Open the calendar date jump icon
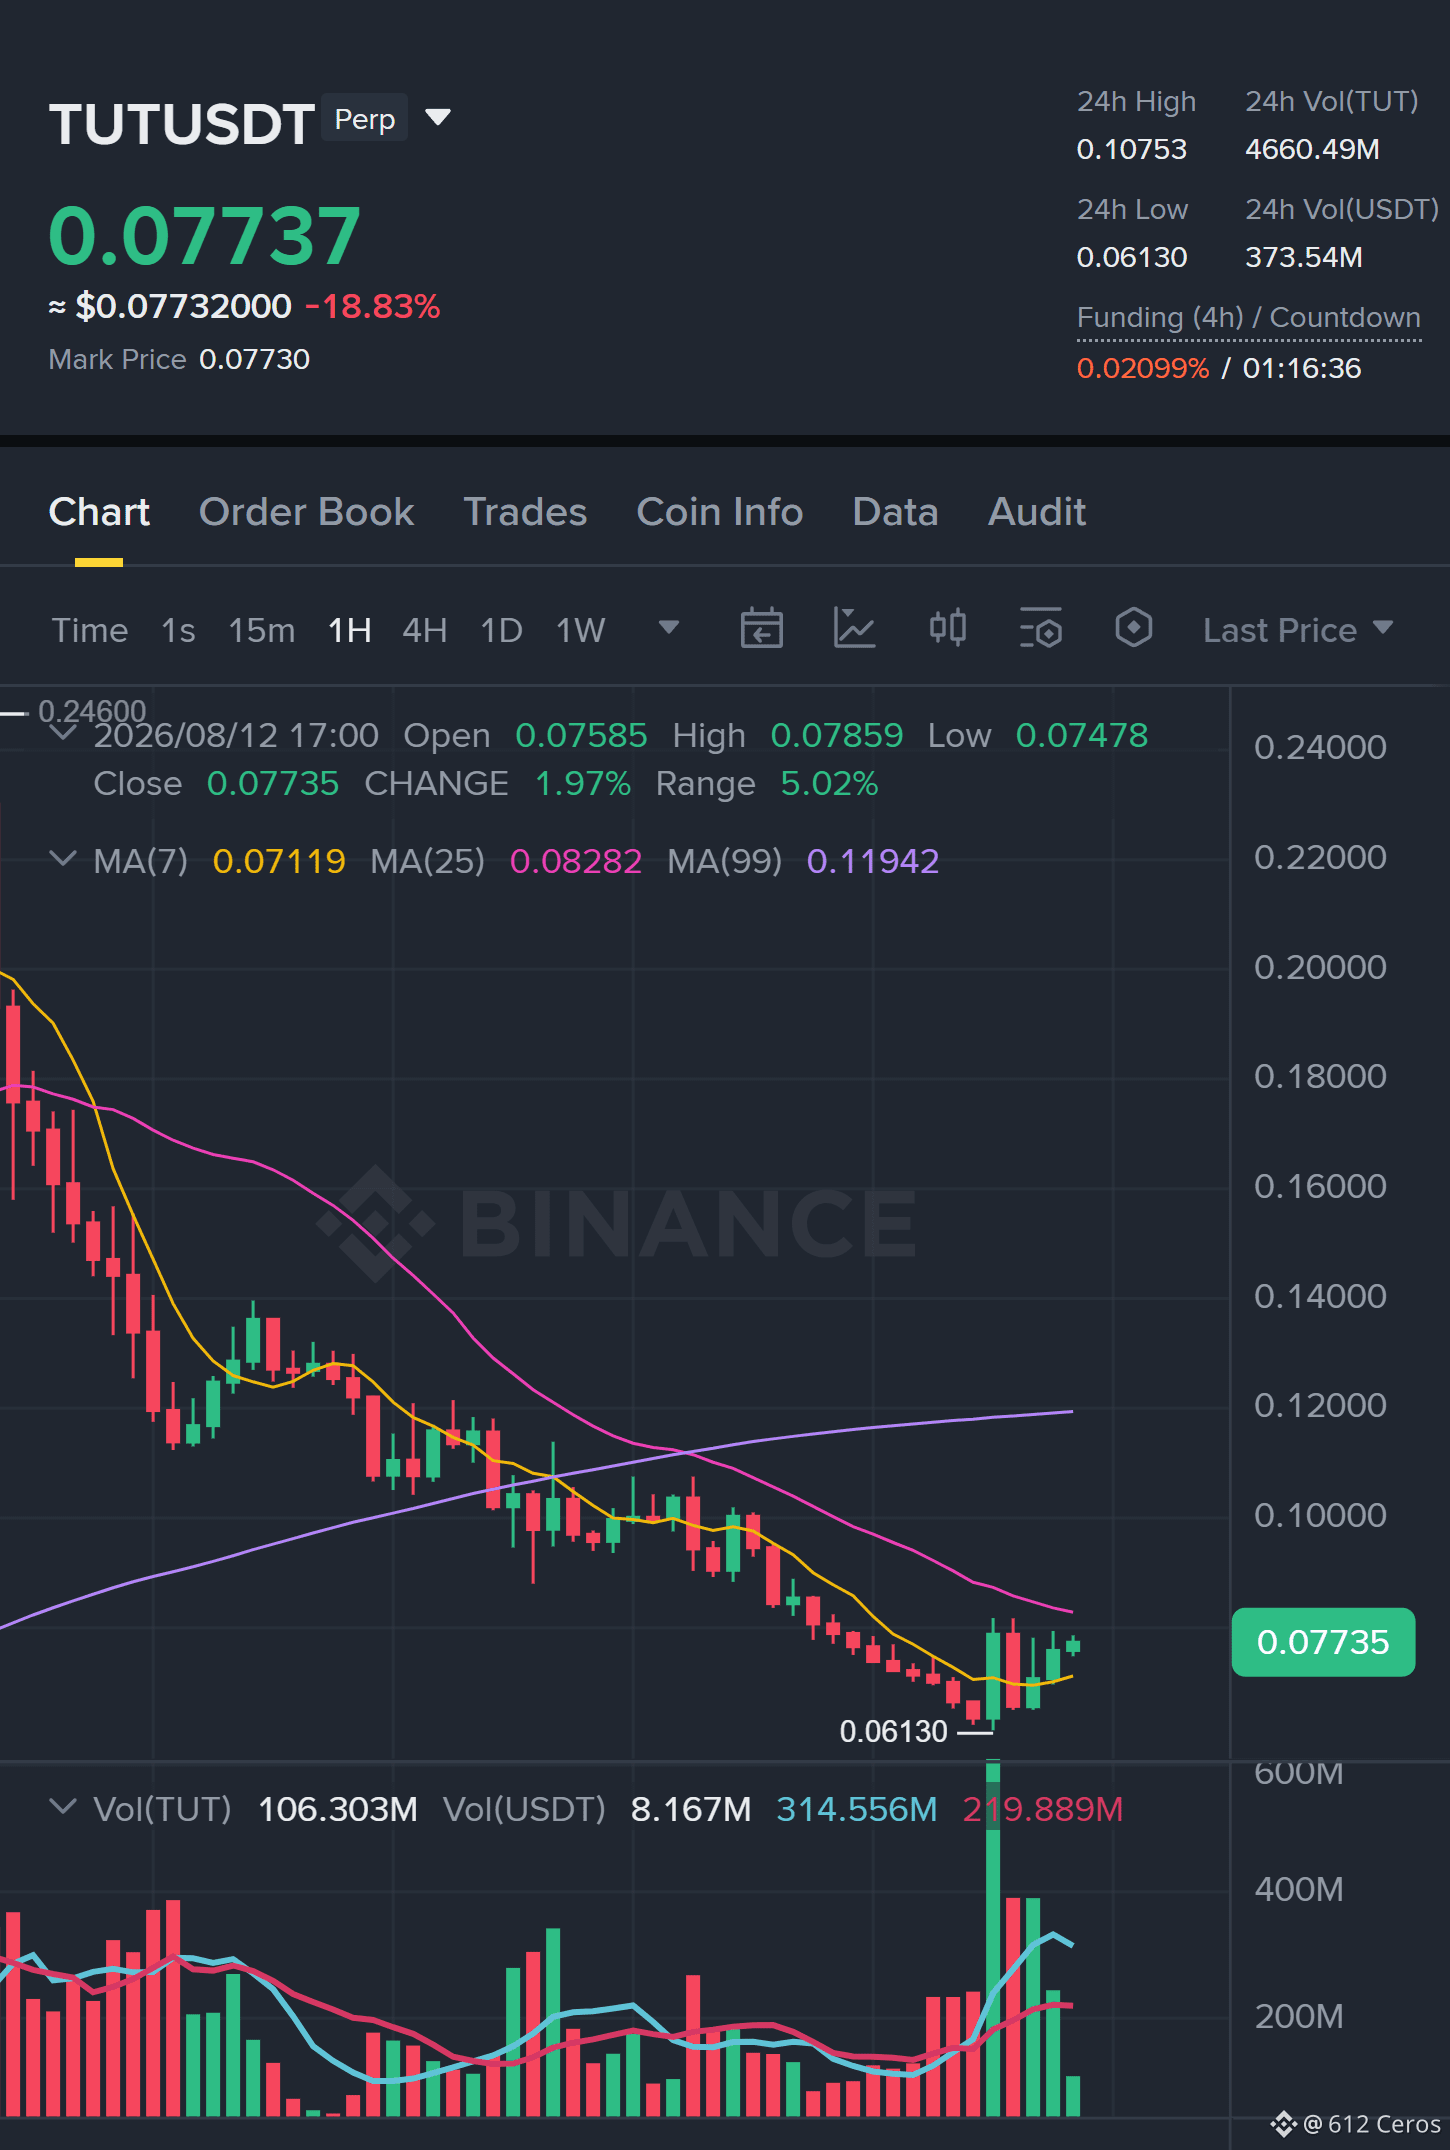The width and height of the screenshot is (1450, 2150). [761, 629]
